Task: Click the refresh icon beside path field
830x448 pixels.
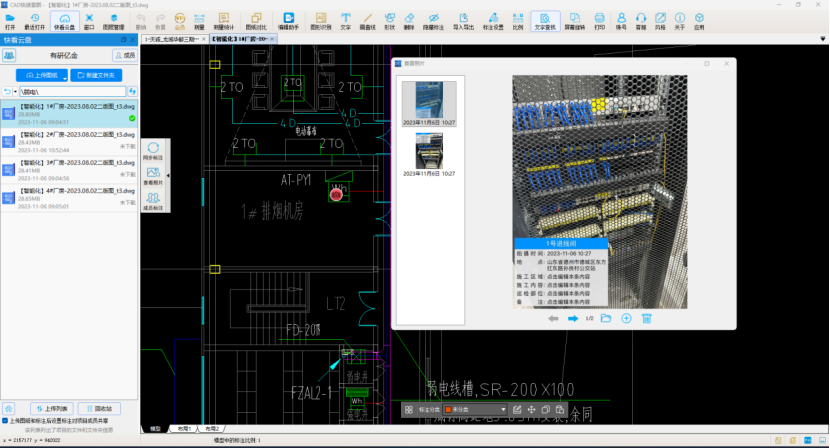Action: pyautogui.click(x=132, y=91)
